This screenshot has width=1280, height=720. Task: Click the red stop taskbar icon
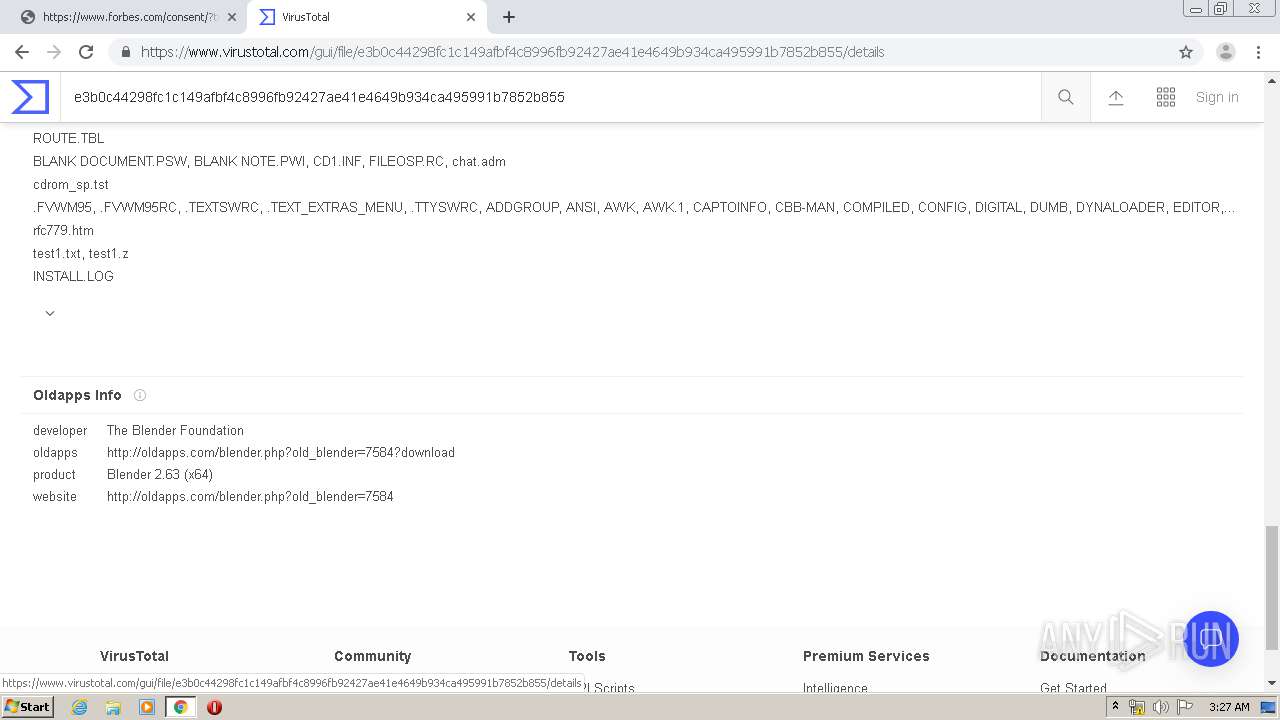(214, 707)
